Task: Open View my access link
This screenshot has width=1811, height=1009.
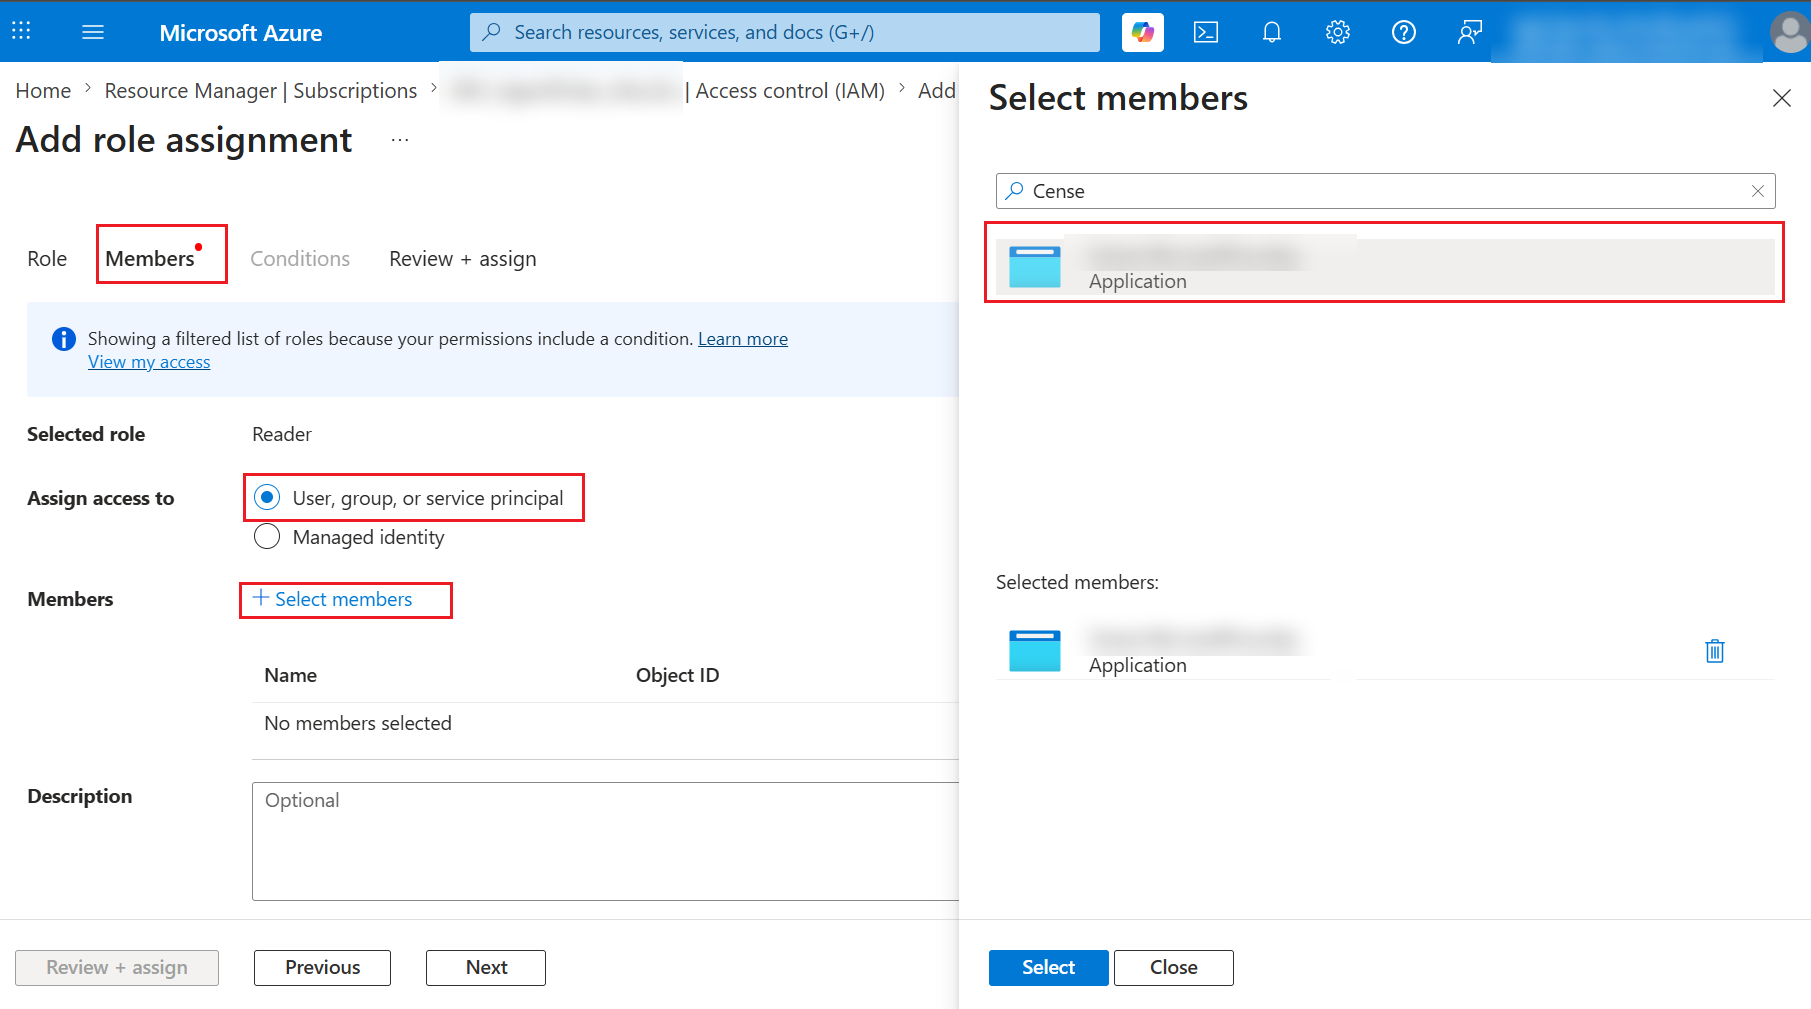Action: [x=149, y=362]
